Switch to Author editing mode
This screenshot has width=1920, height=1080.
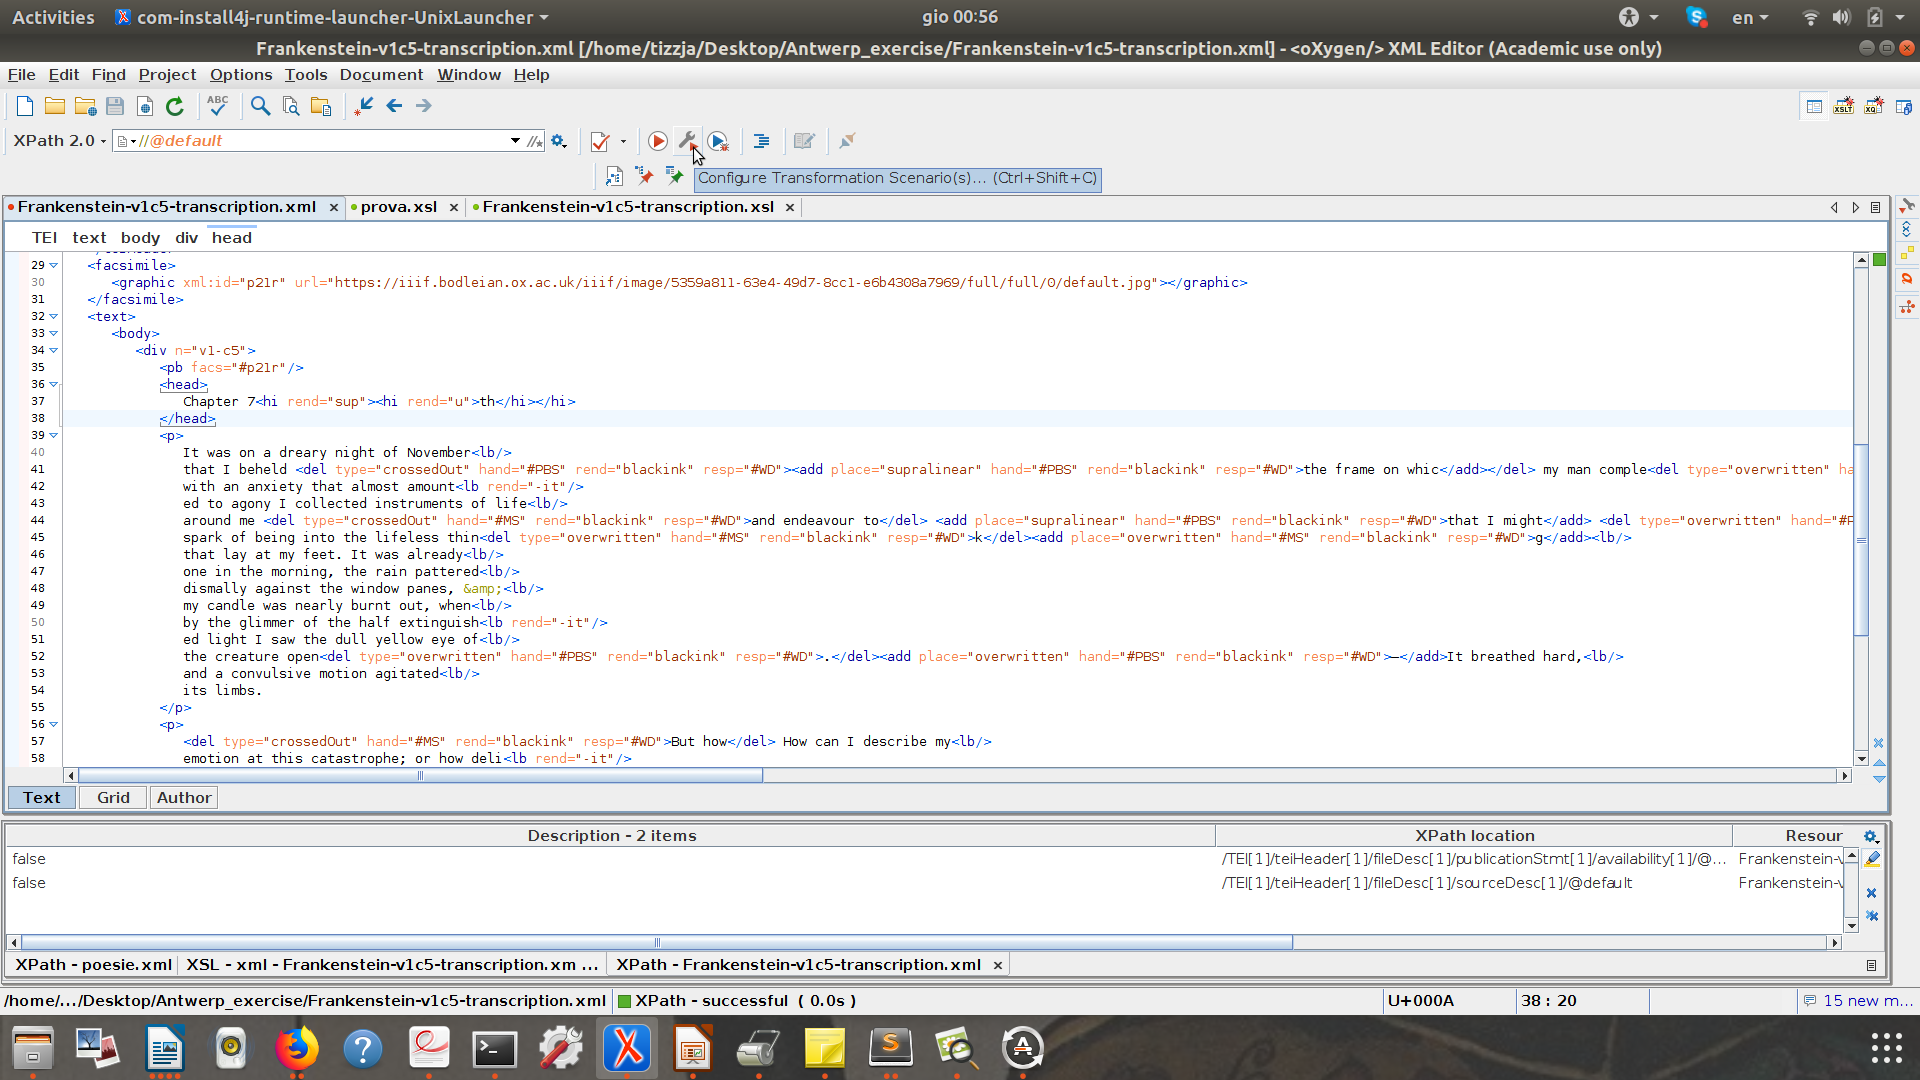pyautogui.click(x=183, y=797)
